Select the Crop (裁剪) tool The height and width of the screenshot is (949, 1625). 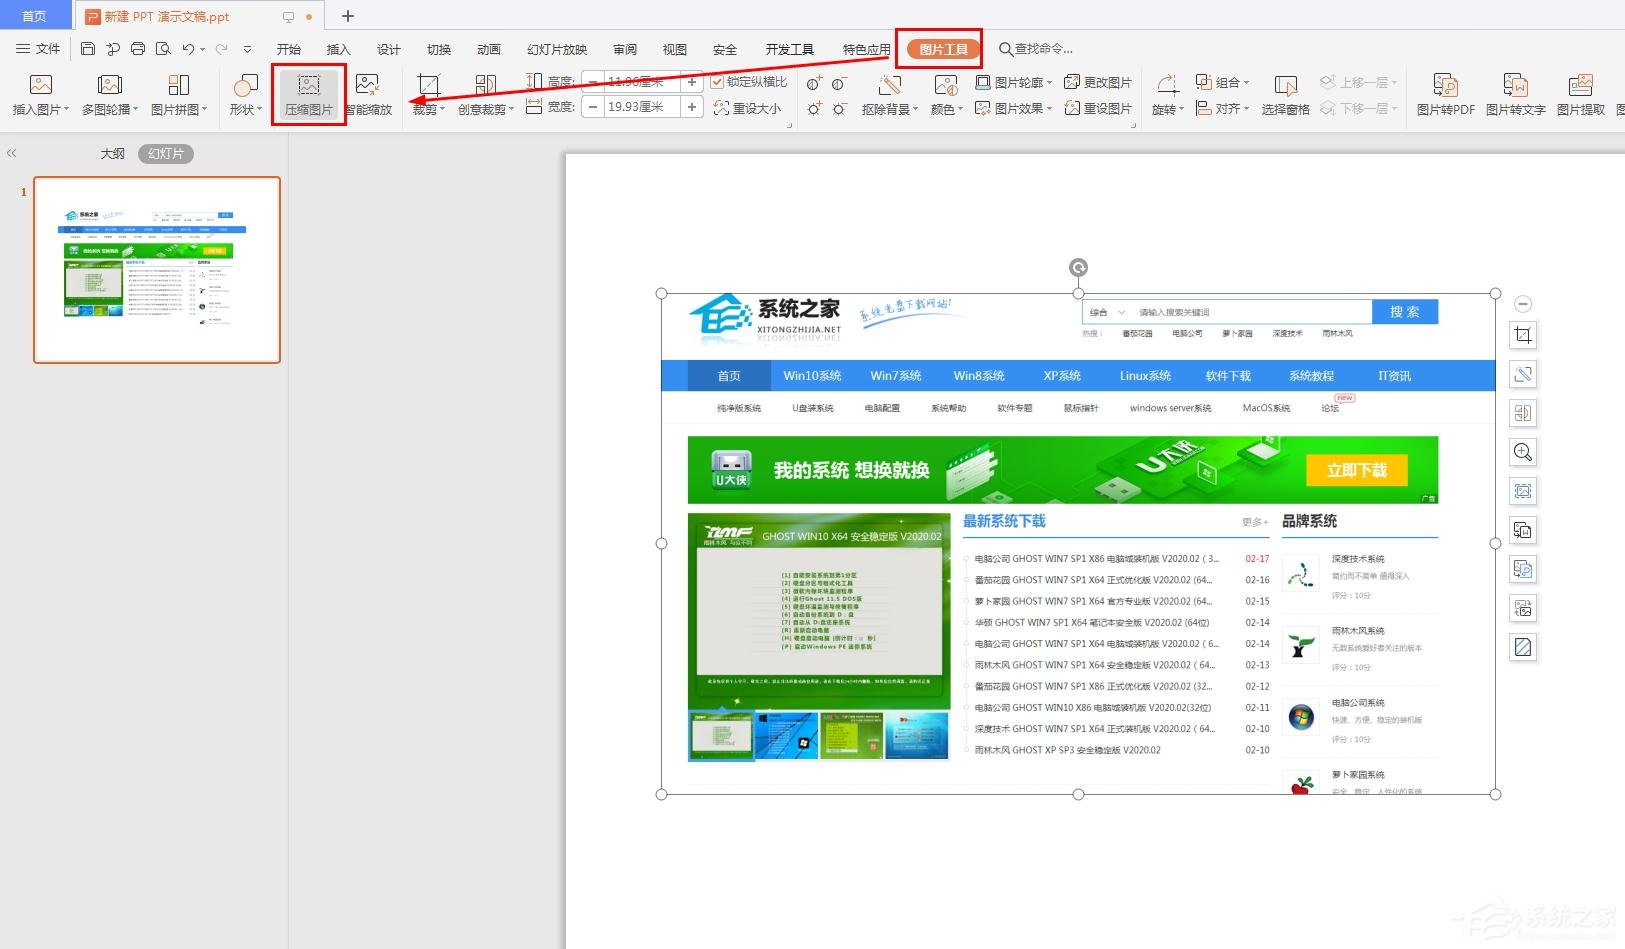coord(428,95)
